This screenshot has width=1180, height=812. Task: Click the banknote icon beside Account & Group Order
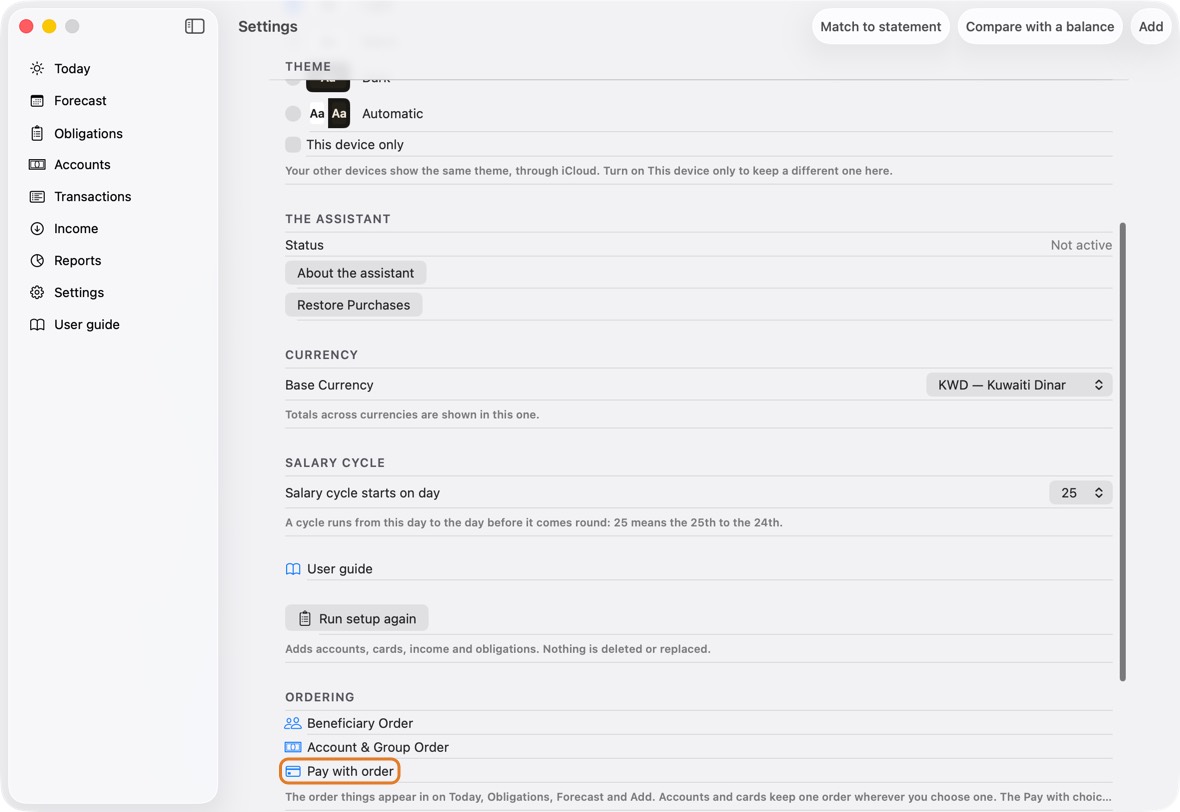[x=293, y=747]
